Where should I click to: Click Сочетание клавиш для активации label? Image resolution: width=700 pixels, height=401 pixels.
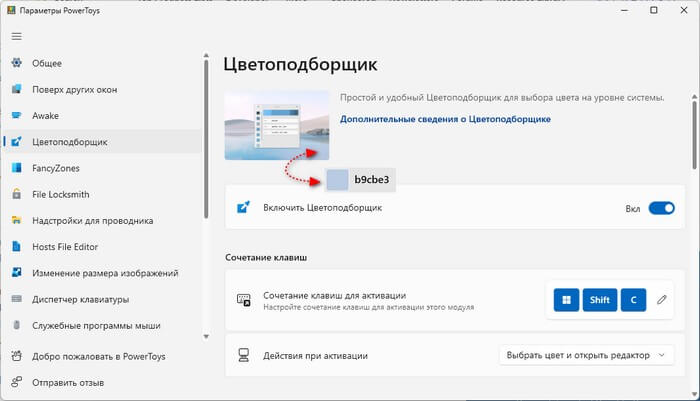click(334, 295)
